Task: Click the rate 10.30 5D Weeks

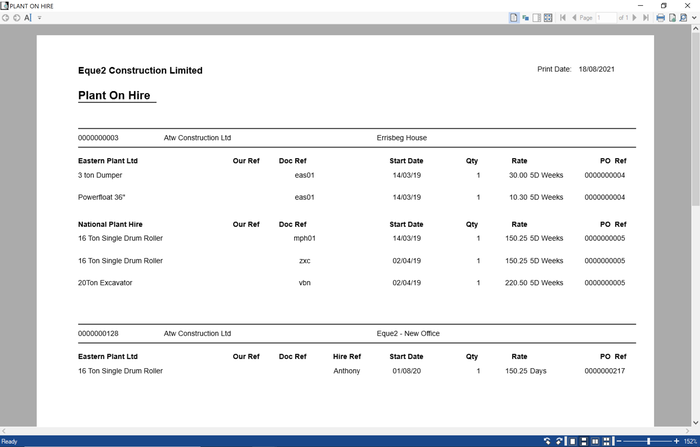Action: [536, 197]
